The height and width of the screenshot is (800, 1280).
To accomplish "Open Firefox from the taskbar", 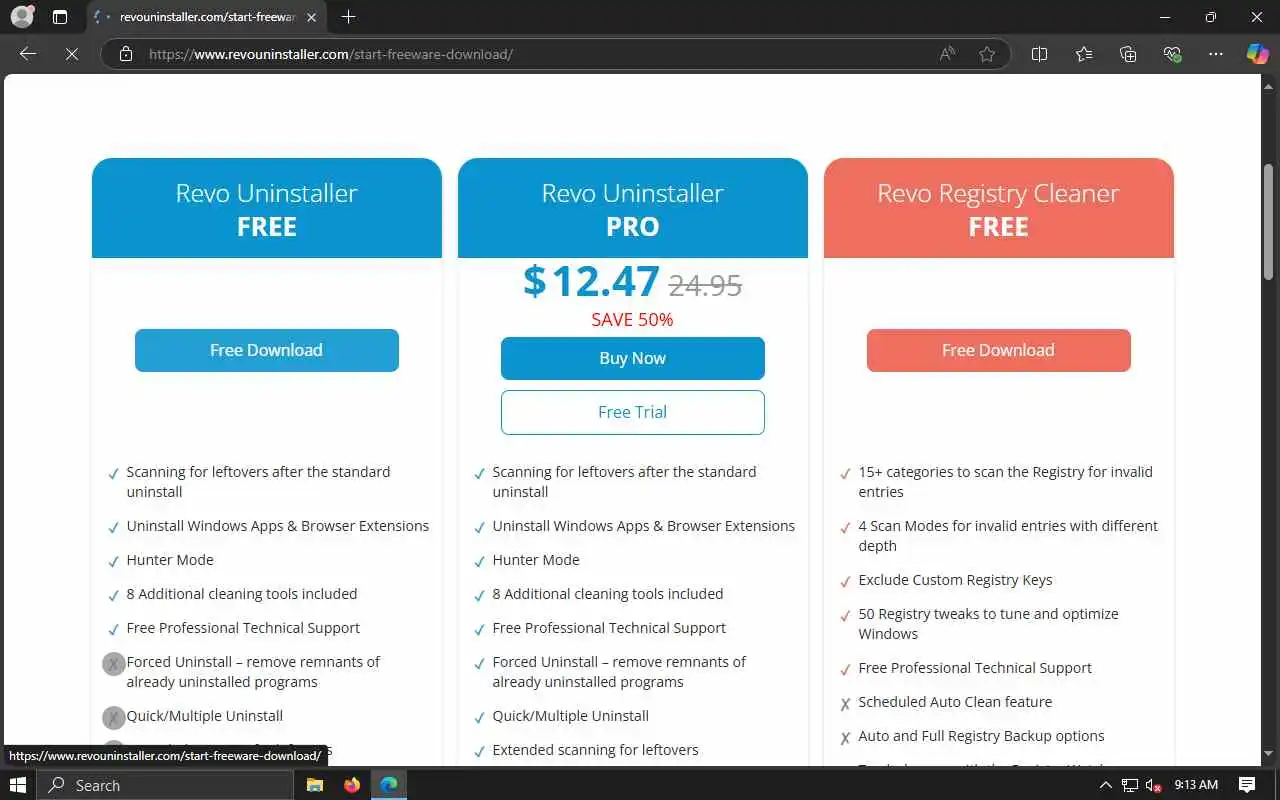I will [351, 785].
